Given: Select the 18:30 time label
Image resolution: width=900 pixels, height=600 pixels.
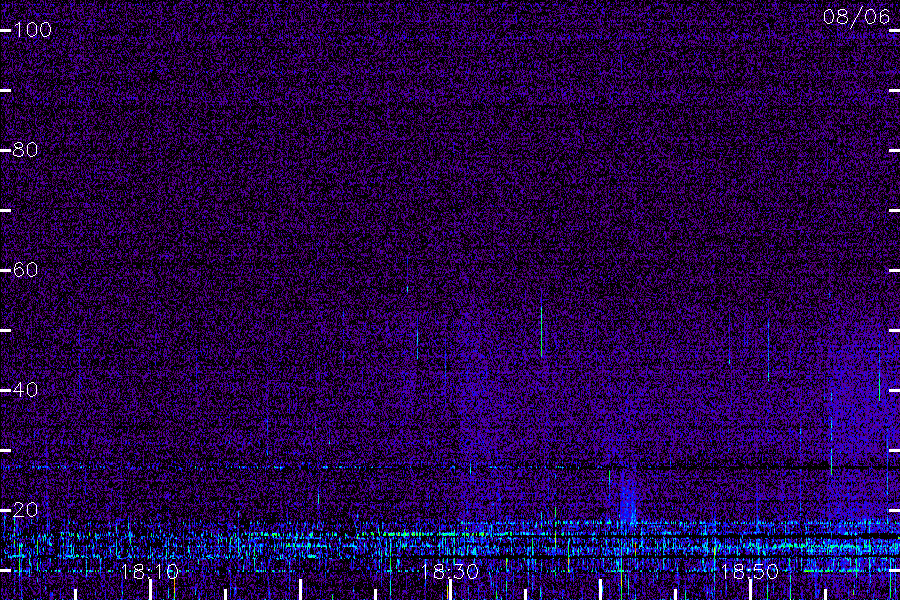Looking at the screenshot, I should click(449, 571).
